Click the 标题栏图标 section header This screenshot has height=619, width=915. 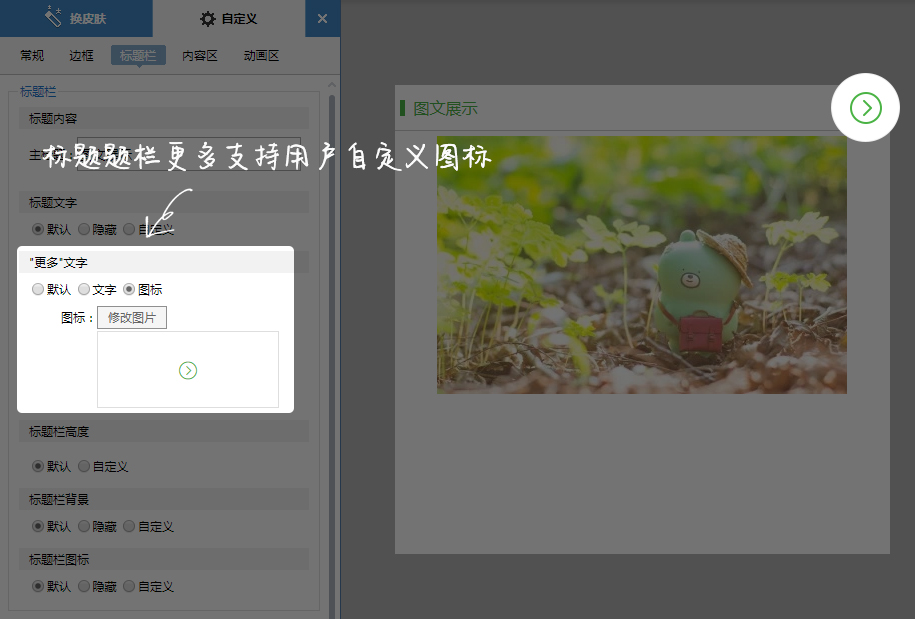pos(164,559)
